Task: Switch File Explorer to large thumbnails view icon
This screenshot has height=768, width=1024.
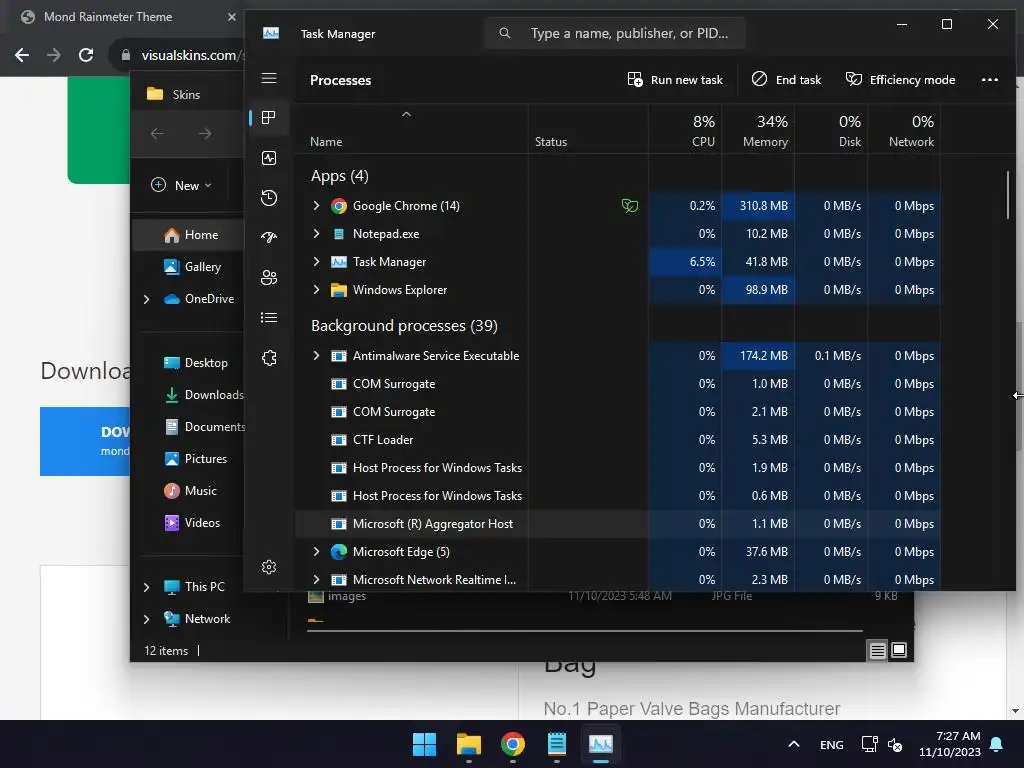Action: [899, 650]
